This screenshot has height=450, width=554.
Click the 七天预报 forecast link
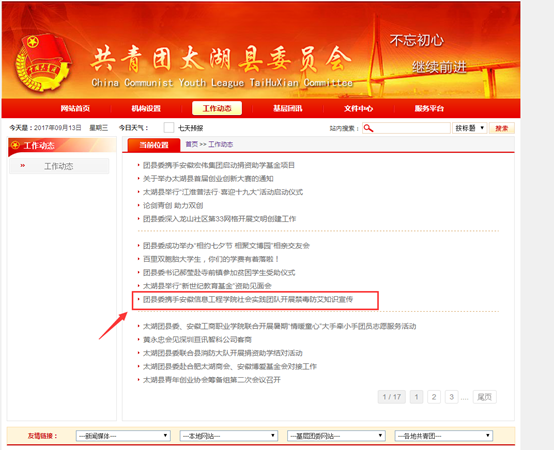click(x=190, y=128)
